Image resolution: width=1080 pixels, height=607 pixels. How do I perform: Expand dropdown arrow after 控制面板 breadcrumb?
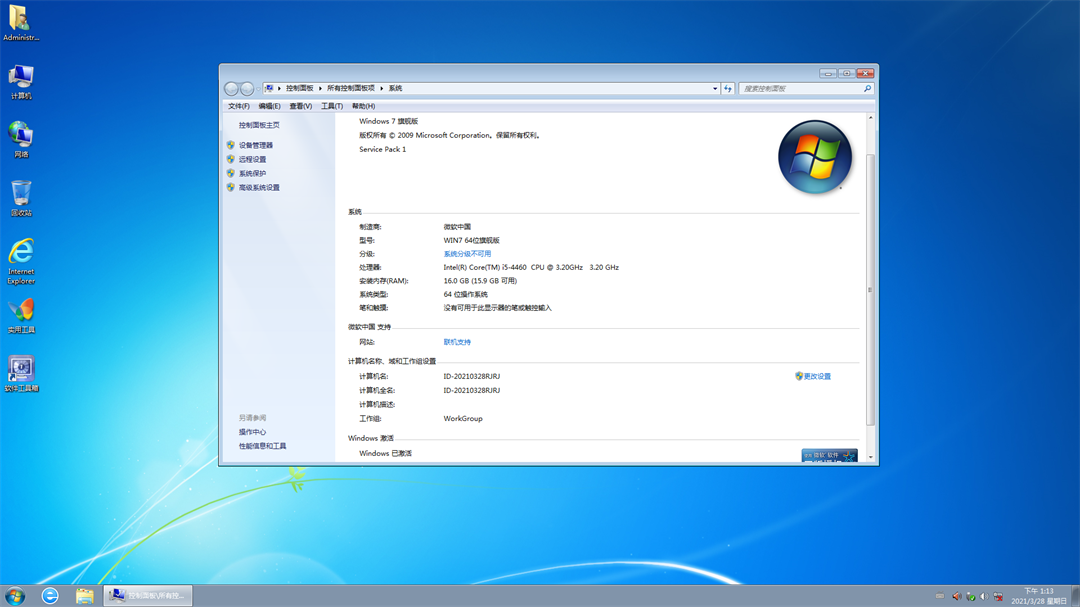click(320, 89)
